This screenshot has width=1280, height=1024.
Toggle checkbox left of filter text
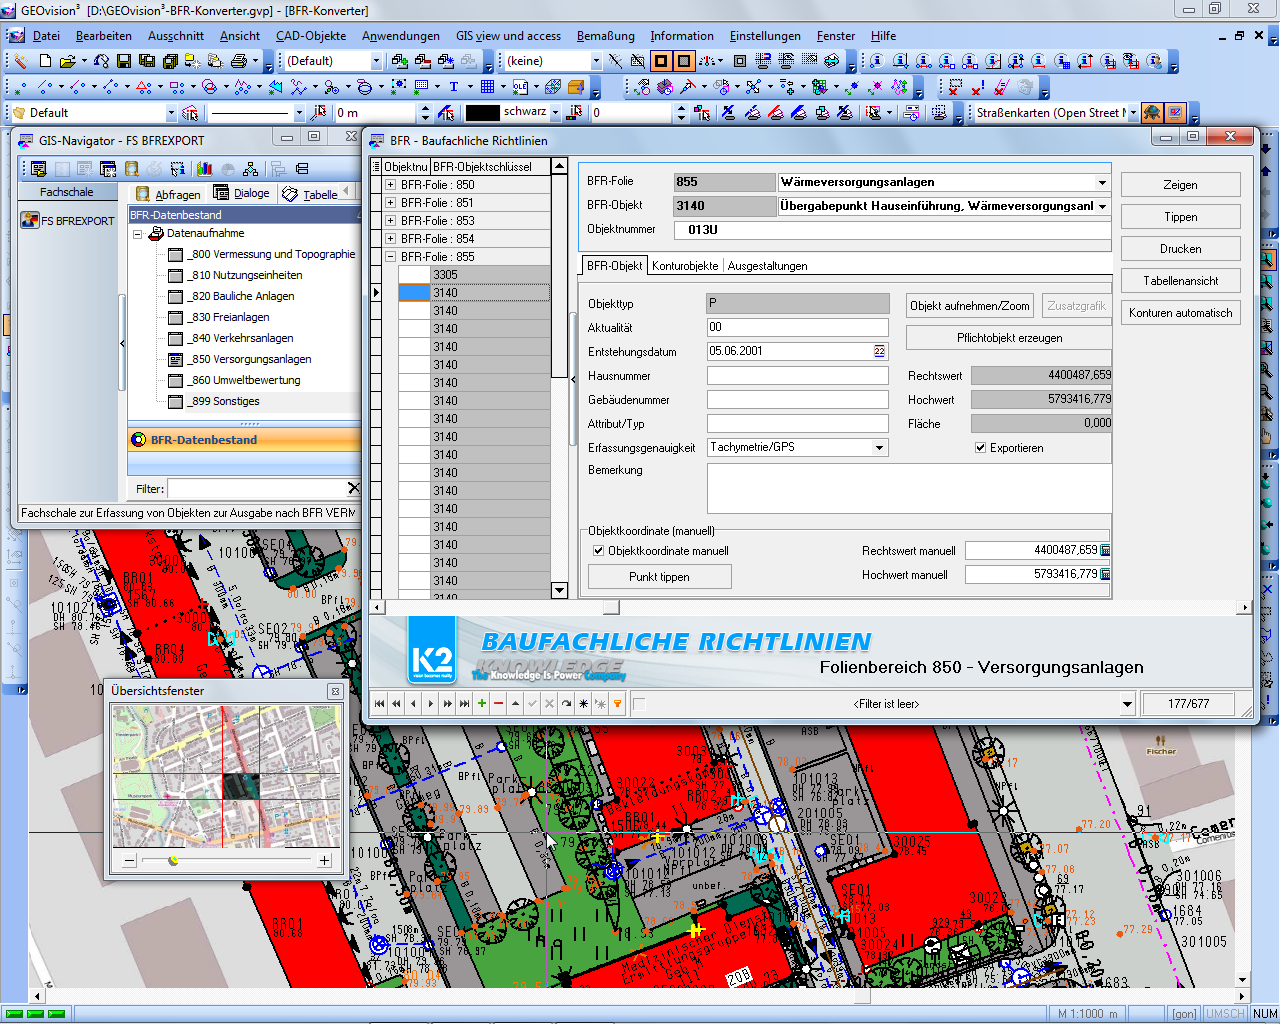(x=639, y=704)
